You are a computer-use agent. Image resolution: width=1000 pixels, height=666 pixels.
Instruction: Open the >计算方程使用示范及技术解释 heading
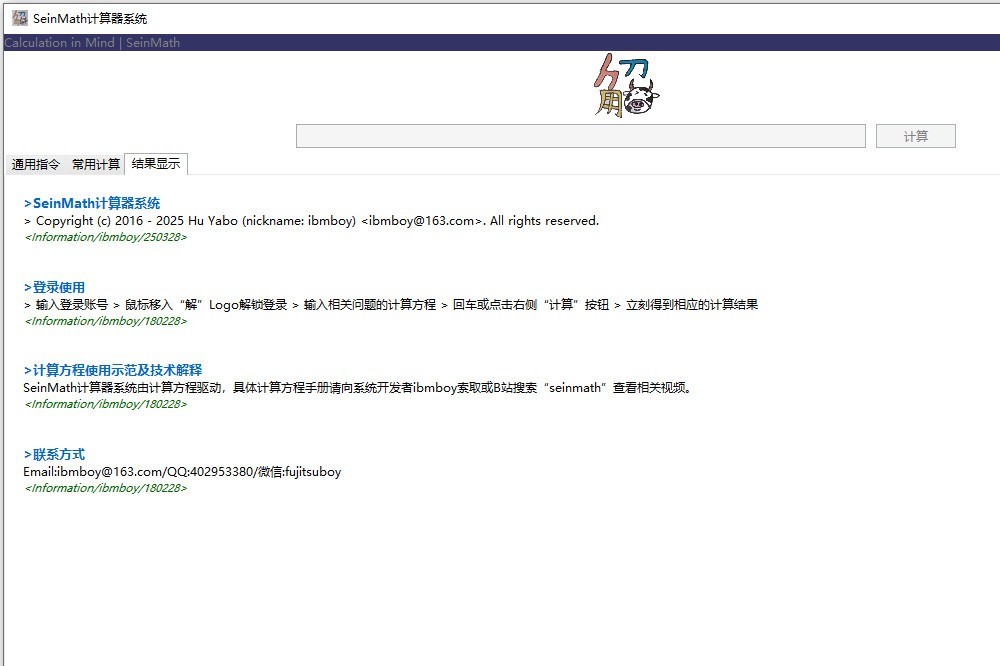(113, 370)
